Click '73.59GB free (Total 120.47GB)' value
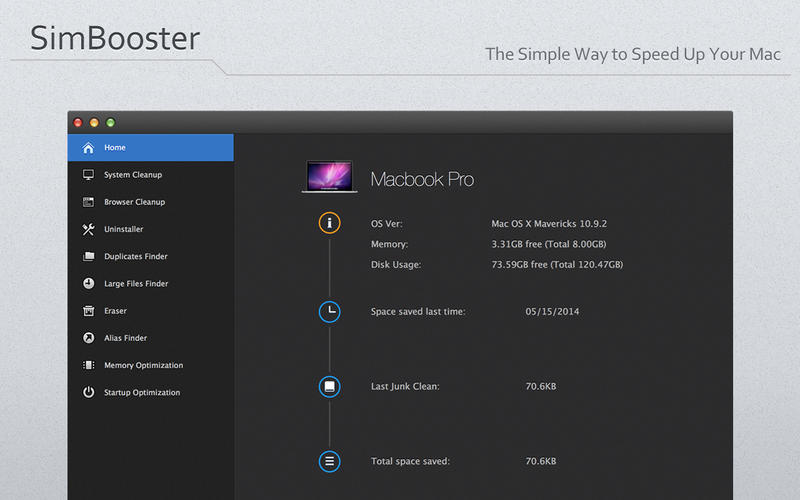Screen dimensions: 800x500 point(557,265)
